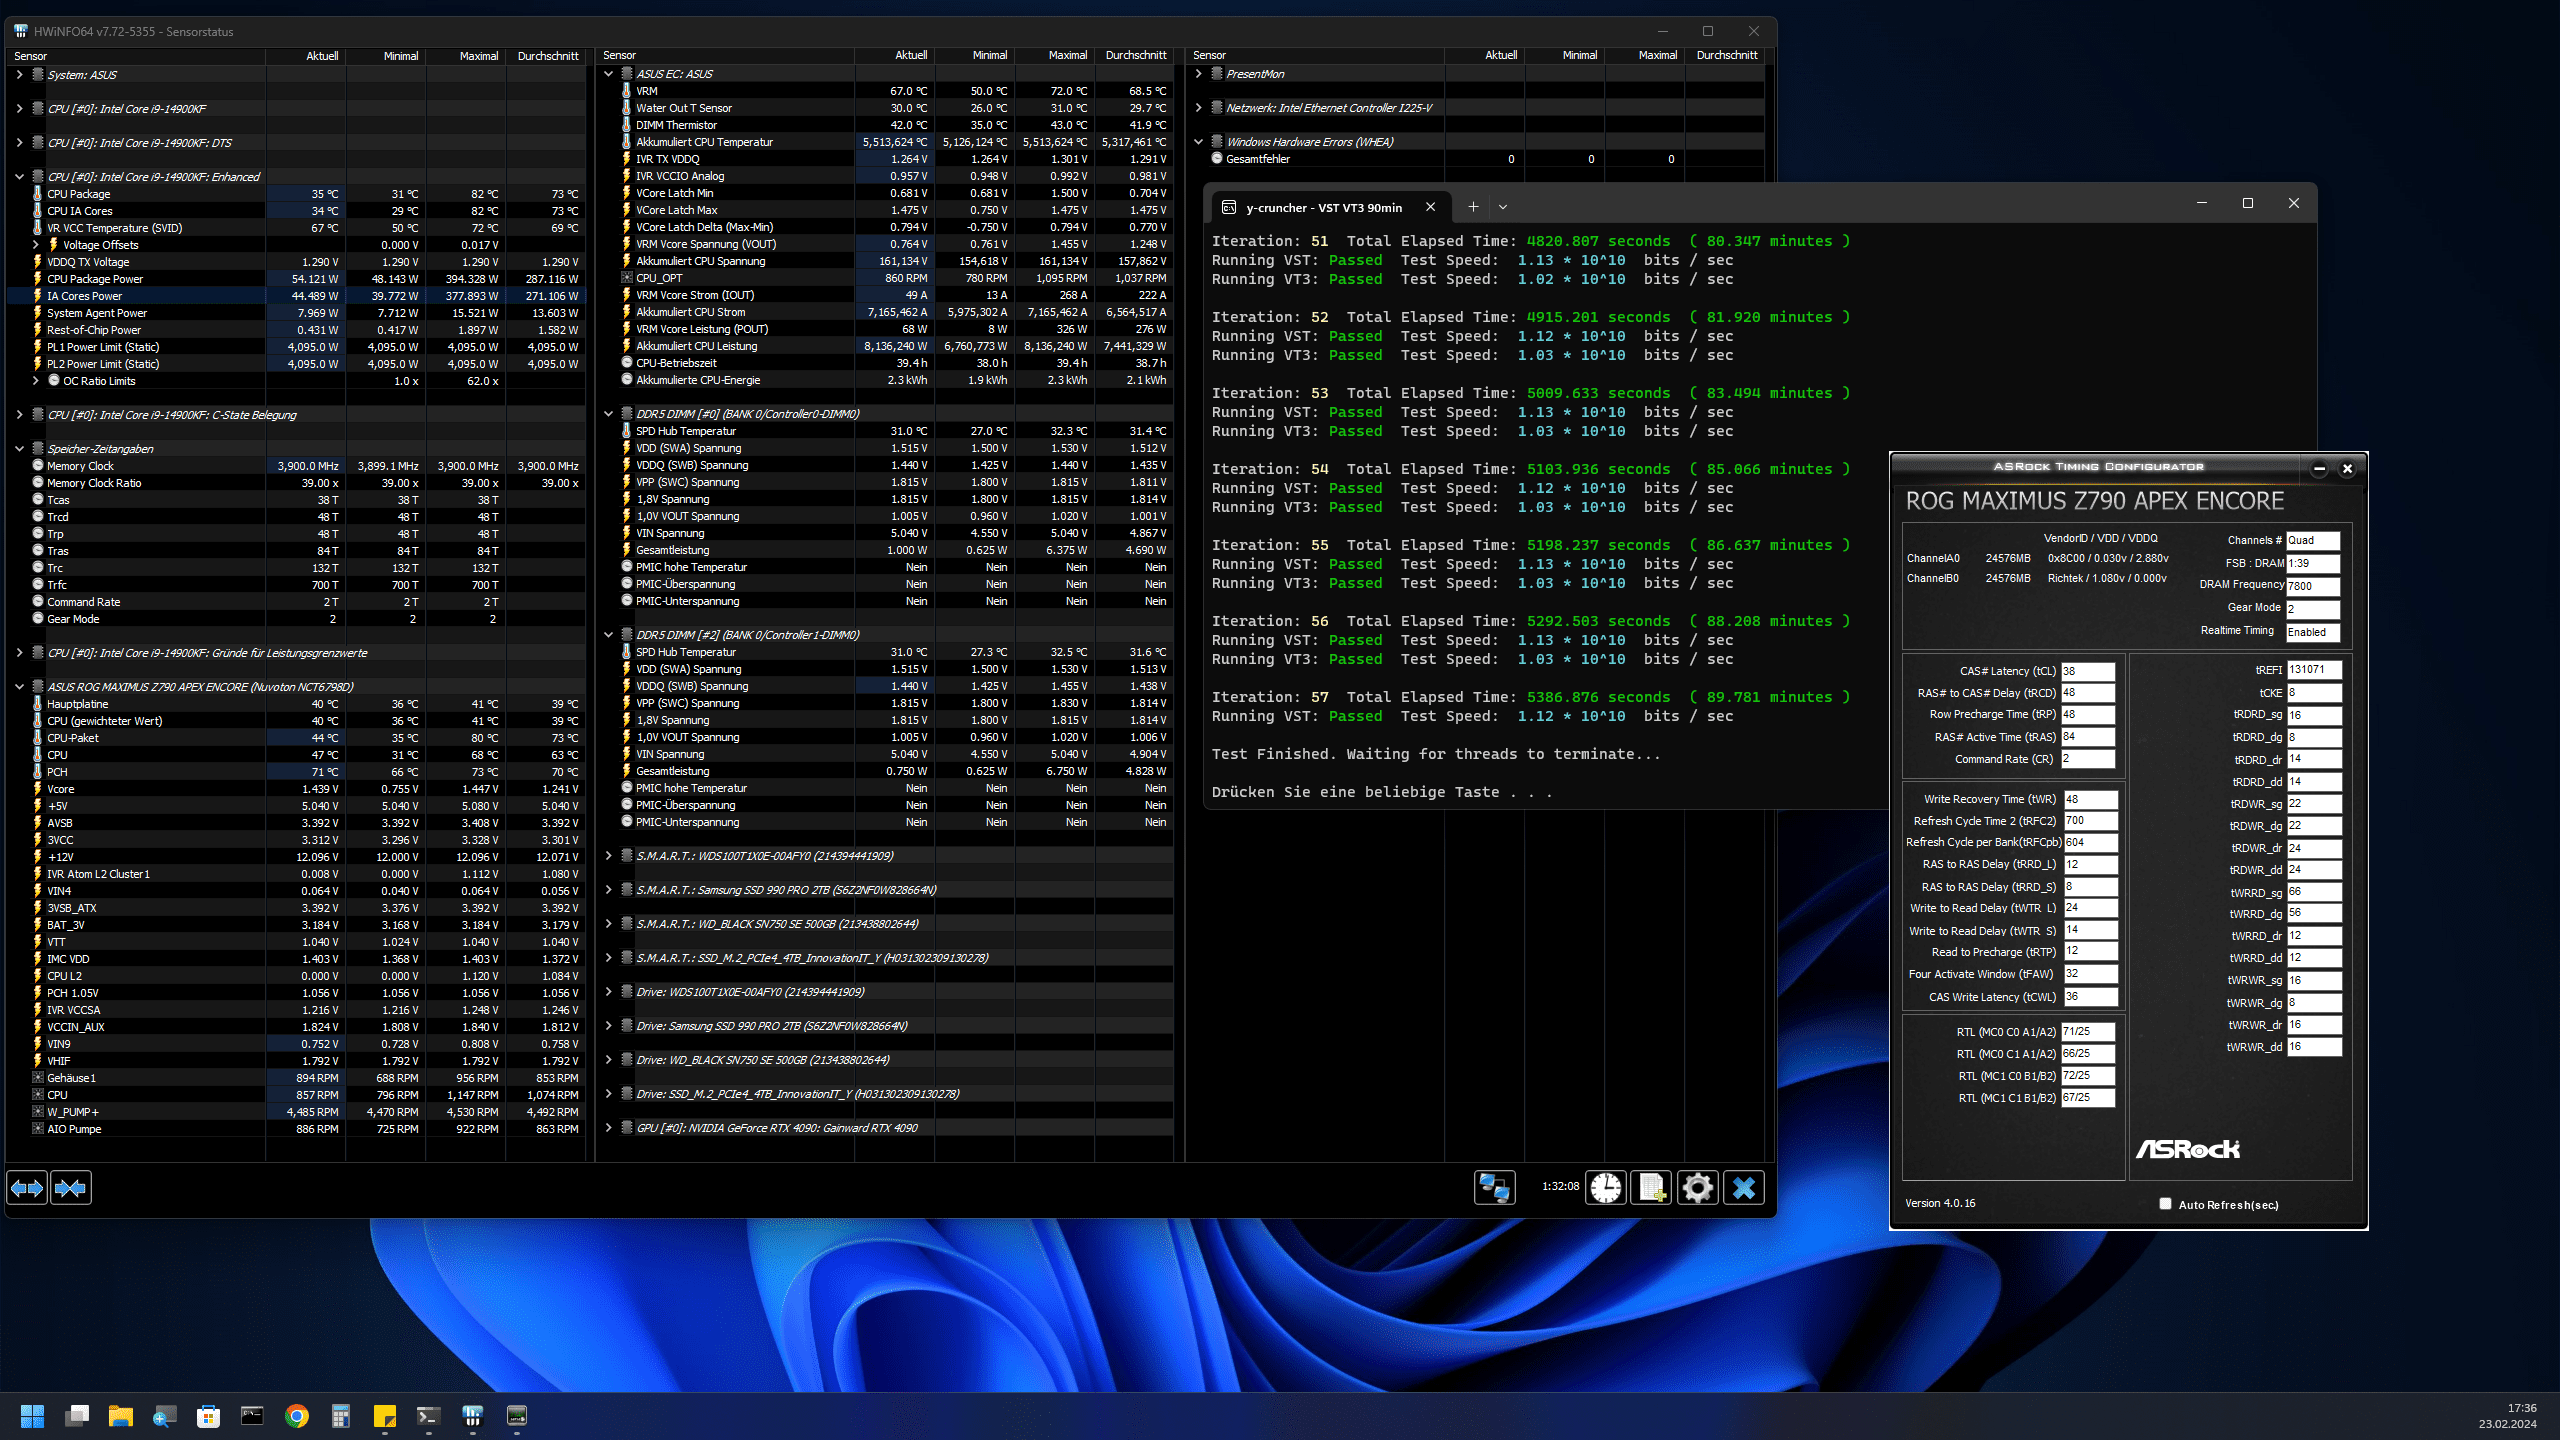Click the expand columns arrows button in HWiNFO
The image size is (2560, 1440).
(27, 1188)
